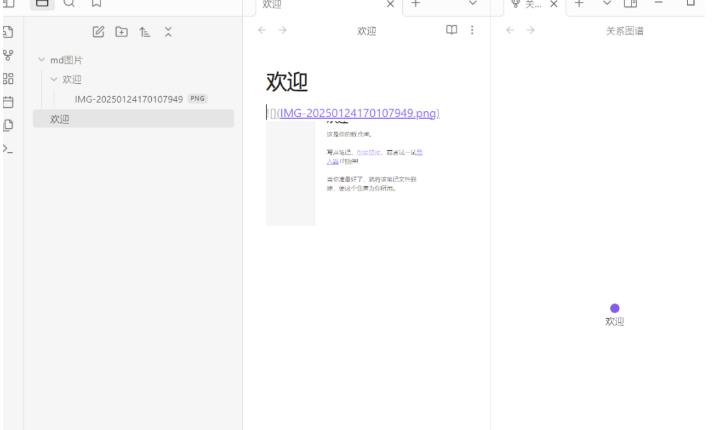The height and width of the screenshot is (430, 721).
Task: Close the graph view tab
Action: point(554,4)
